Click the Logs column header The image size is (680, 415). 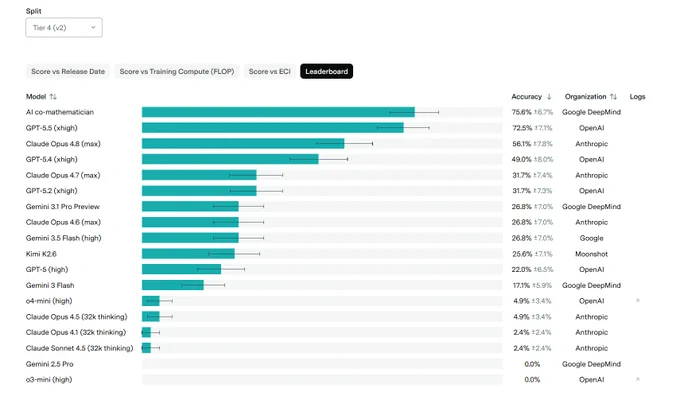coord(638,97)
